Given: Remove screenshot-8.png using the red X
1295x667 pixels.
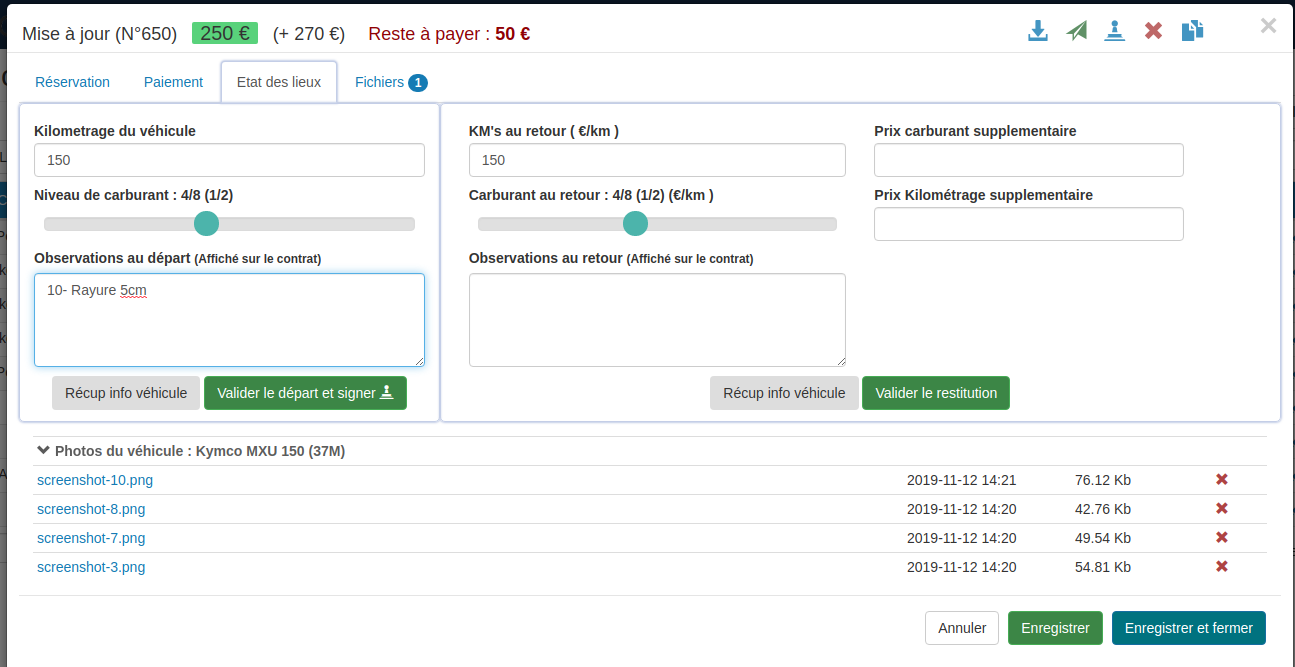Looking at the screenshot, I should click(1221, 509).
